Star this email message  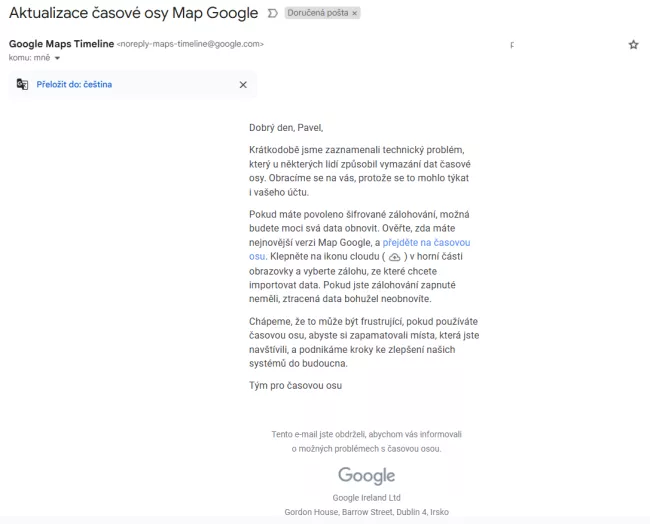[x=633, y=45]
